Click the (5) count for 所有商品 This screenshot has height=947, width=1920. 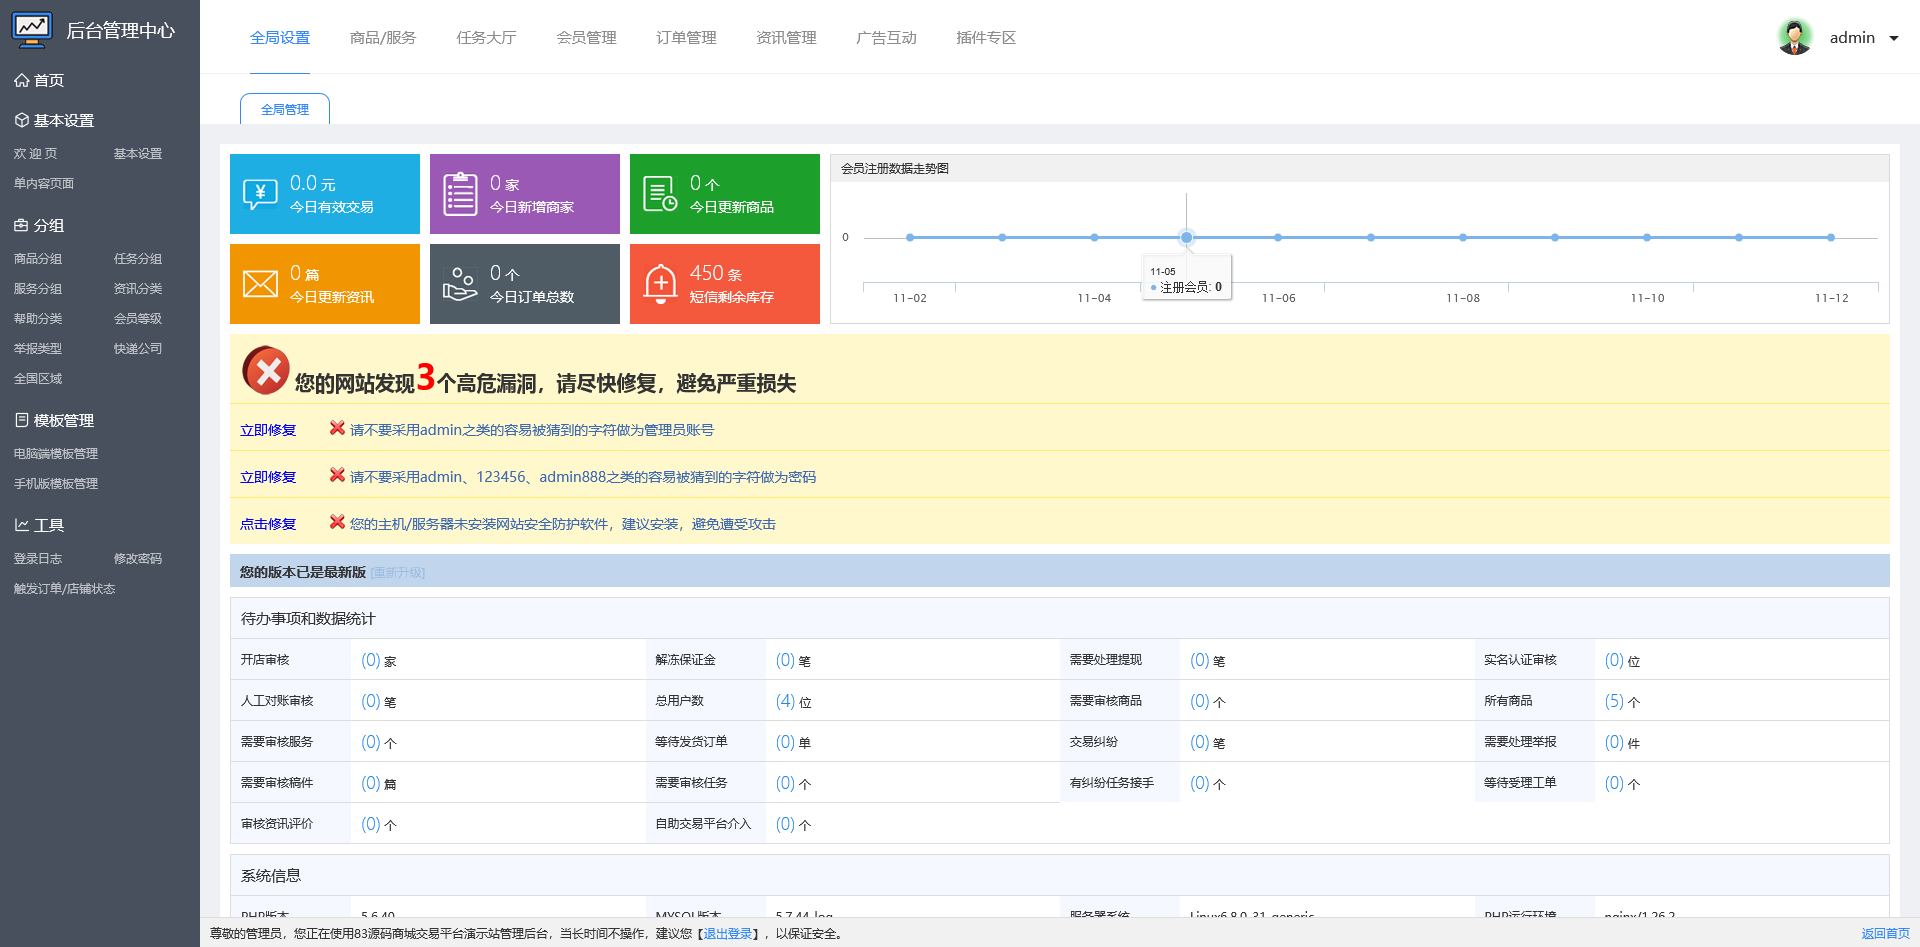[1614, 701]
